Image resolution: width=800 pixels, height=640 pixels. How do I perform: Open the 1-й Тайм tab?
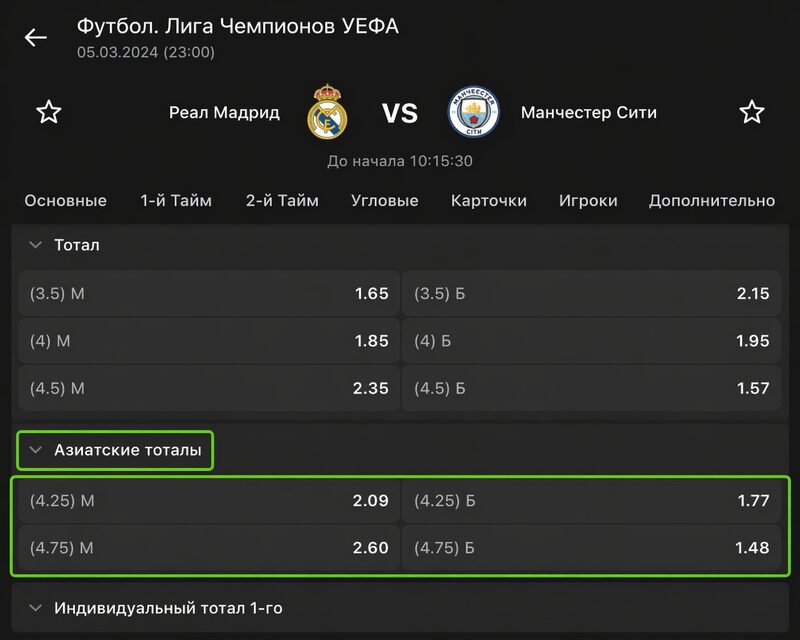click(176, 200)
